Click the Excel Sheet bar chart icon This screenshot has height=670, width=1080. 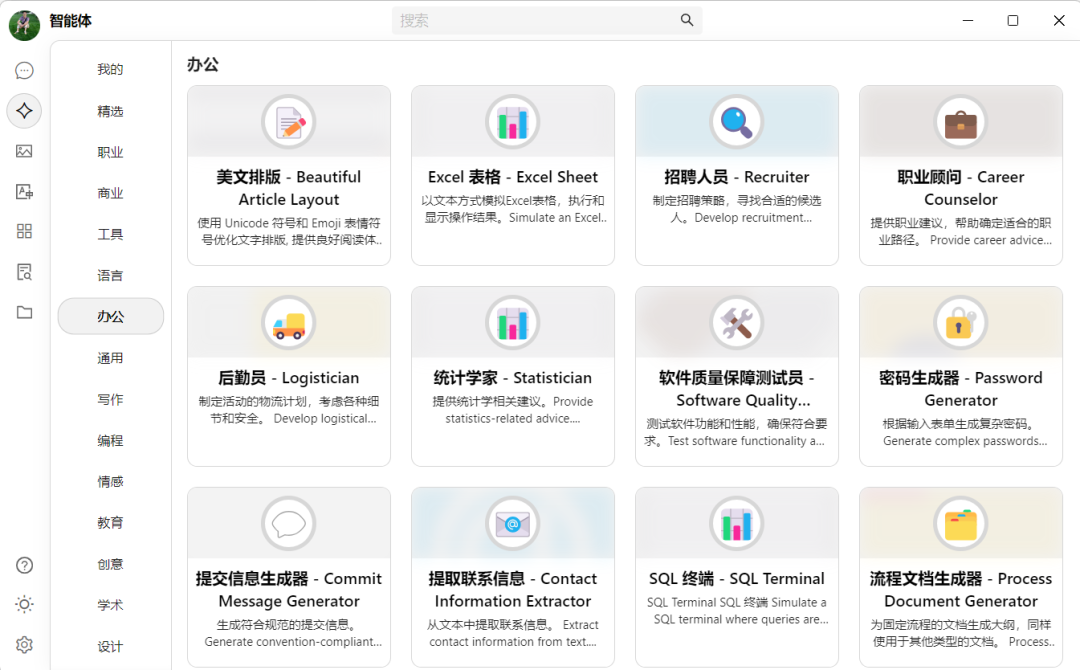pos(512,122)
